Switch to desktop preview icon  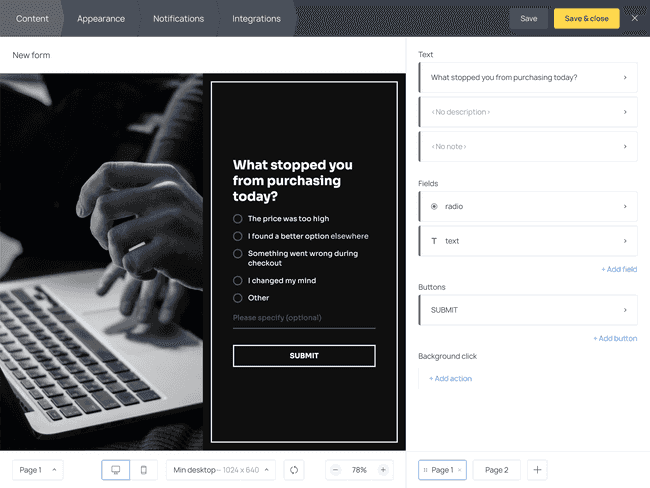[116, 470]
